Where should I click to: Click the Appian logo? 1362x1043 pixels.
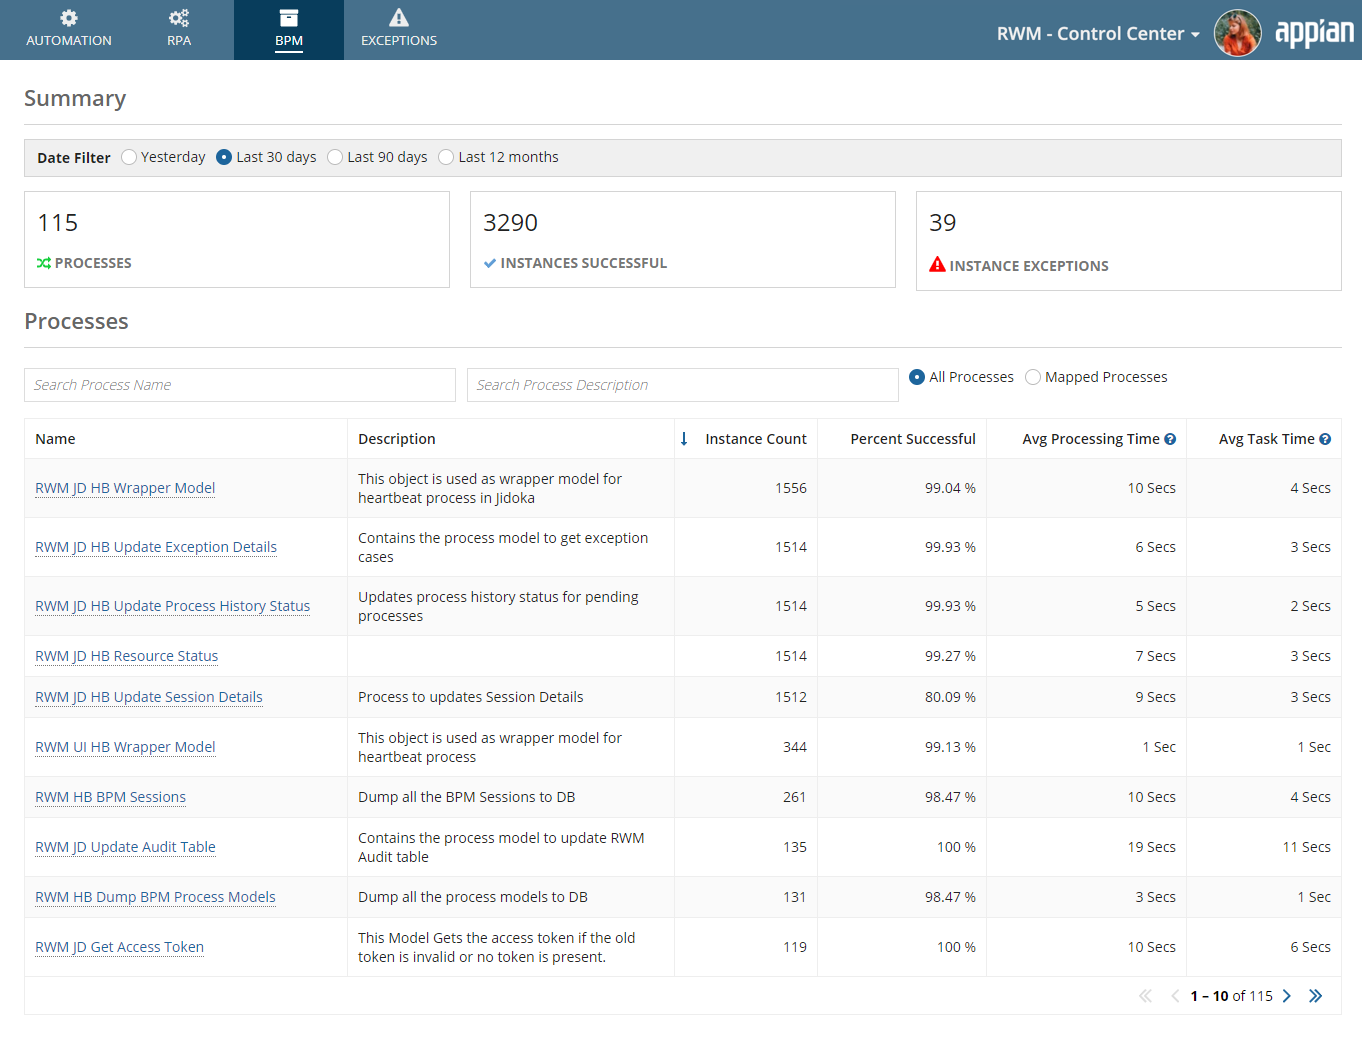pyautogui.click(x=1314, y=33)
